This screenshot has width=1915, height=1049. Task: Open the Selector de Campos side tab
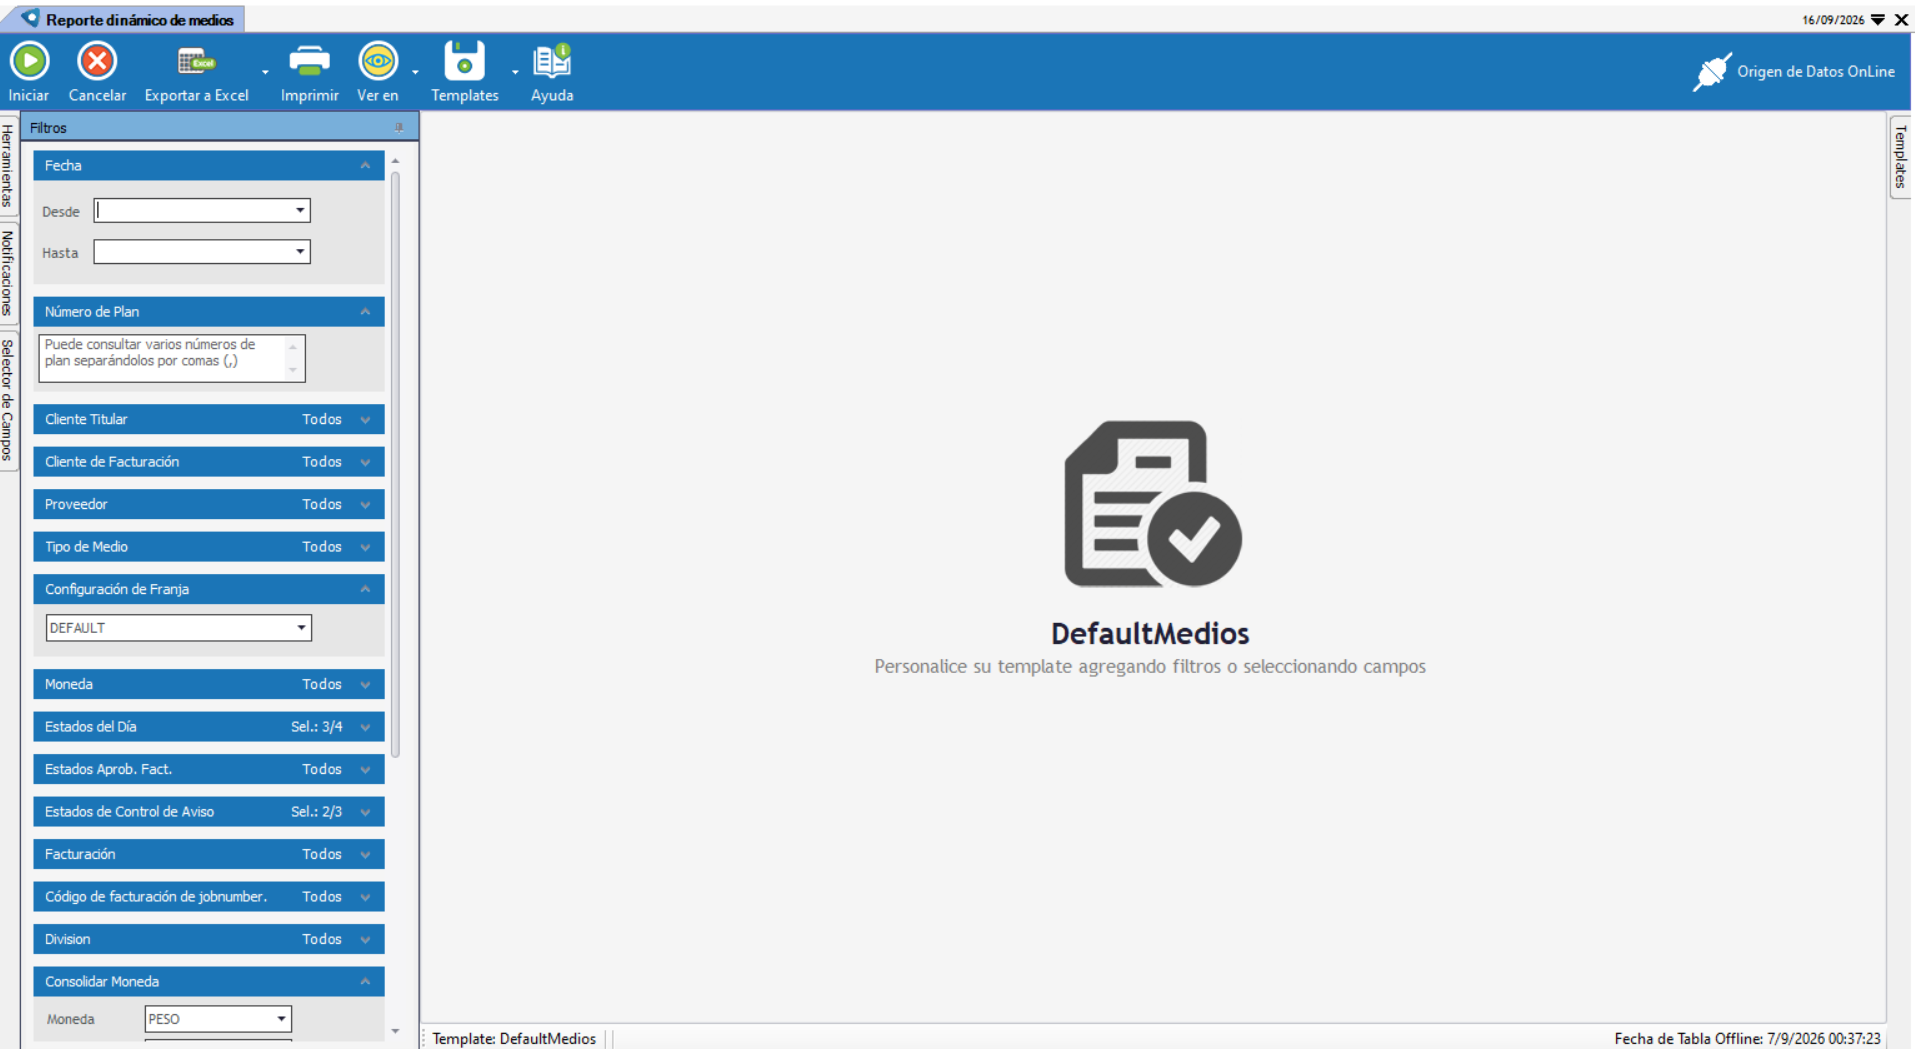click(x=8, y=399)
